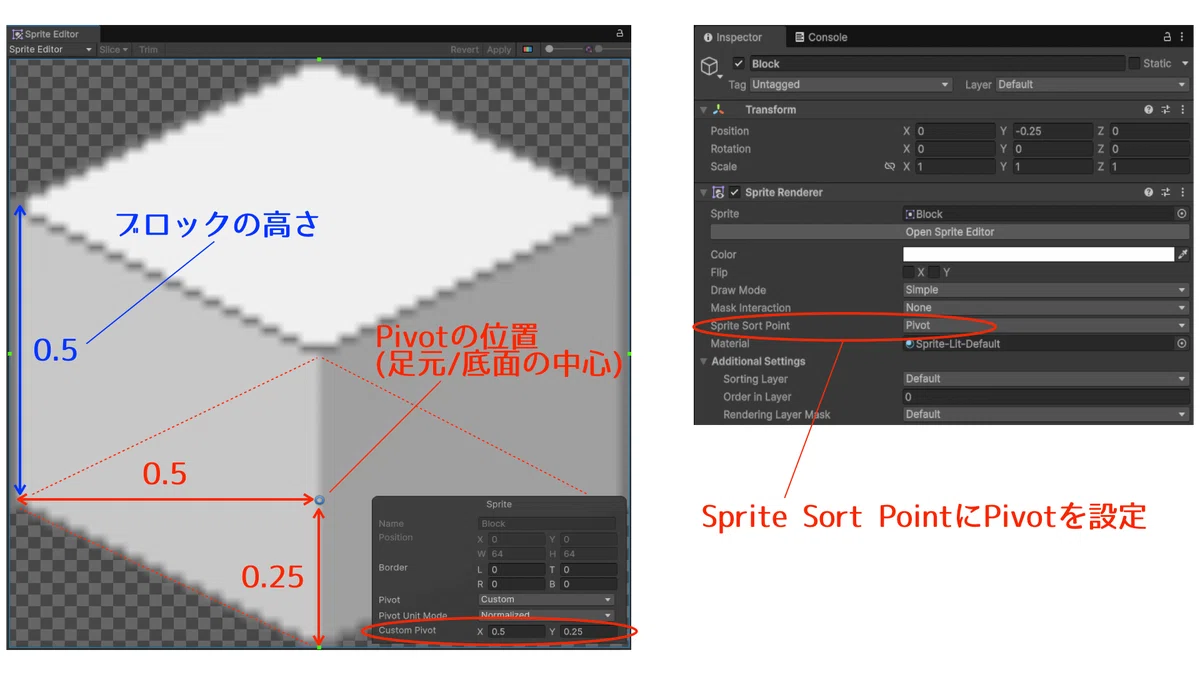Pick a color with the eyedropper
The width and height of the screenshot is (1200, 675).
tap(1183, 255)
